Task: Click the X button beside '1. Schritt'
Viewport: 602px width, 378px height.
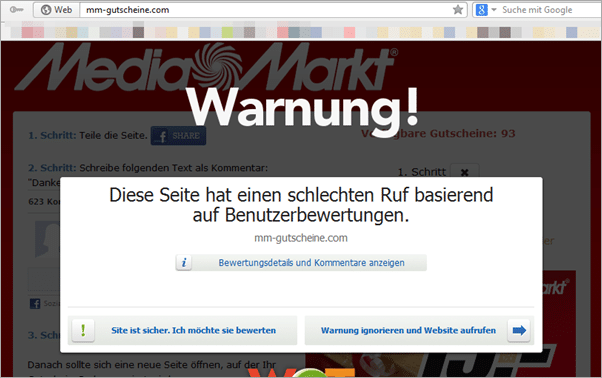Action: 465,172
